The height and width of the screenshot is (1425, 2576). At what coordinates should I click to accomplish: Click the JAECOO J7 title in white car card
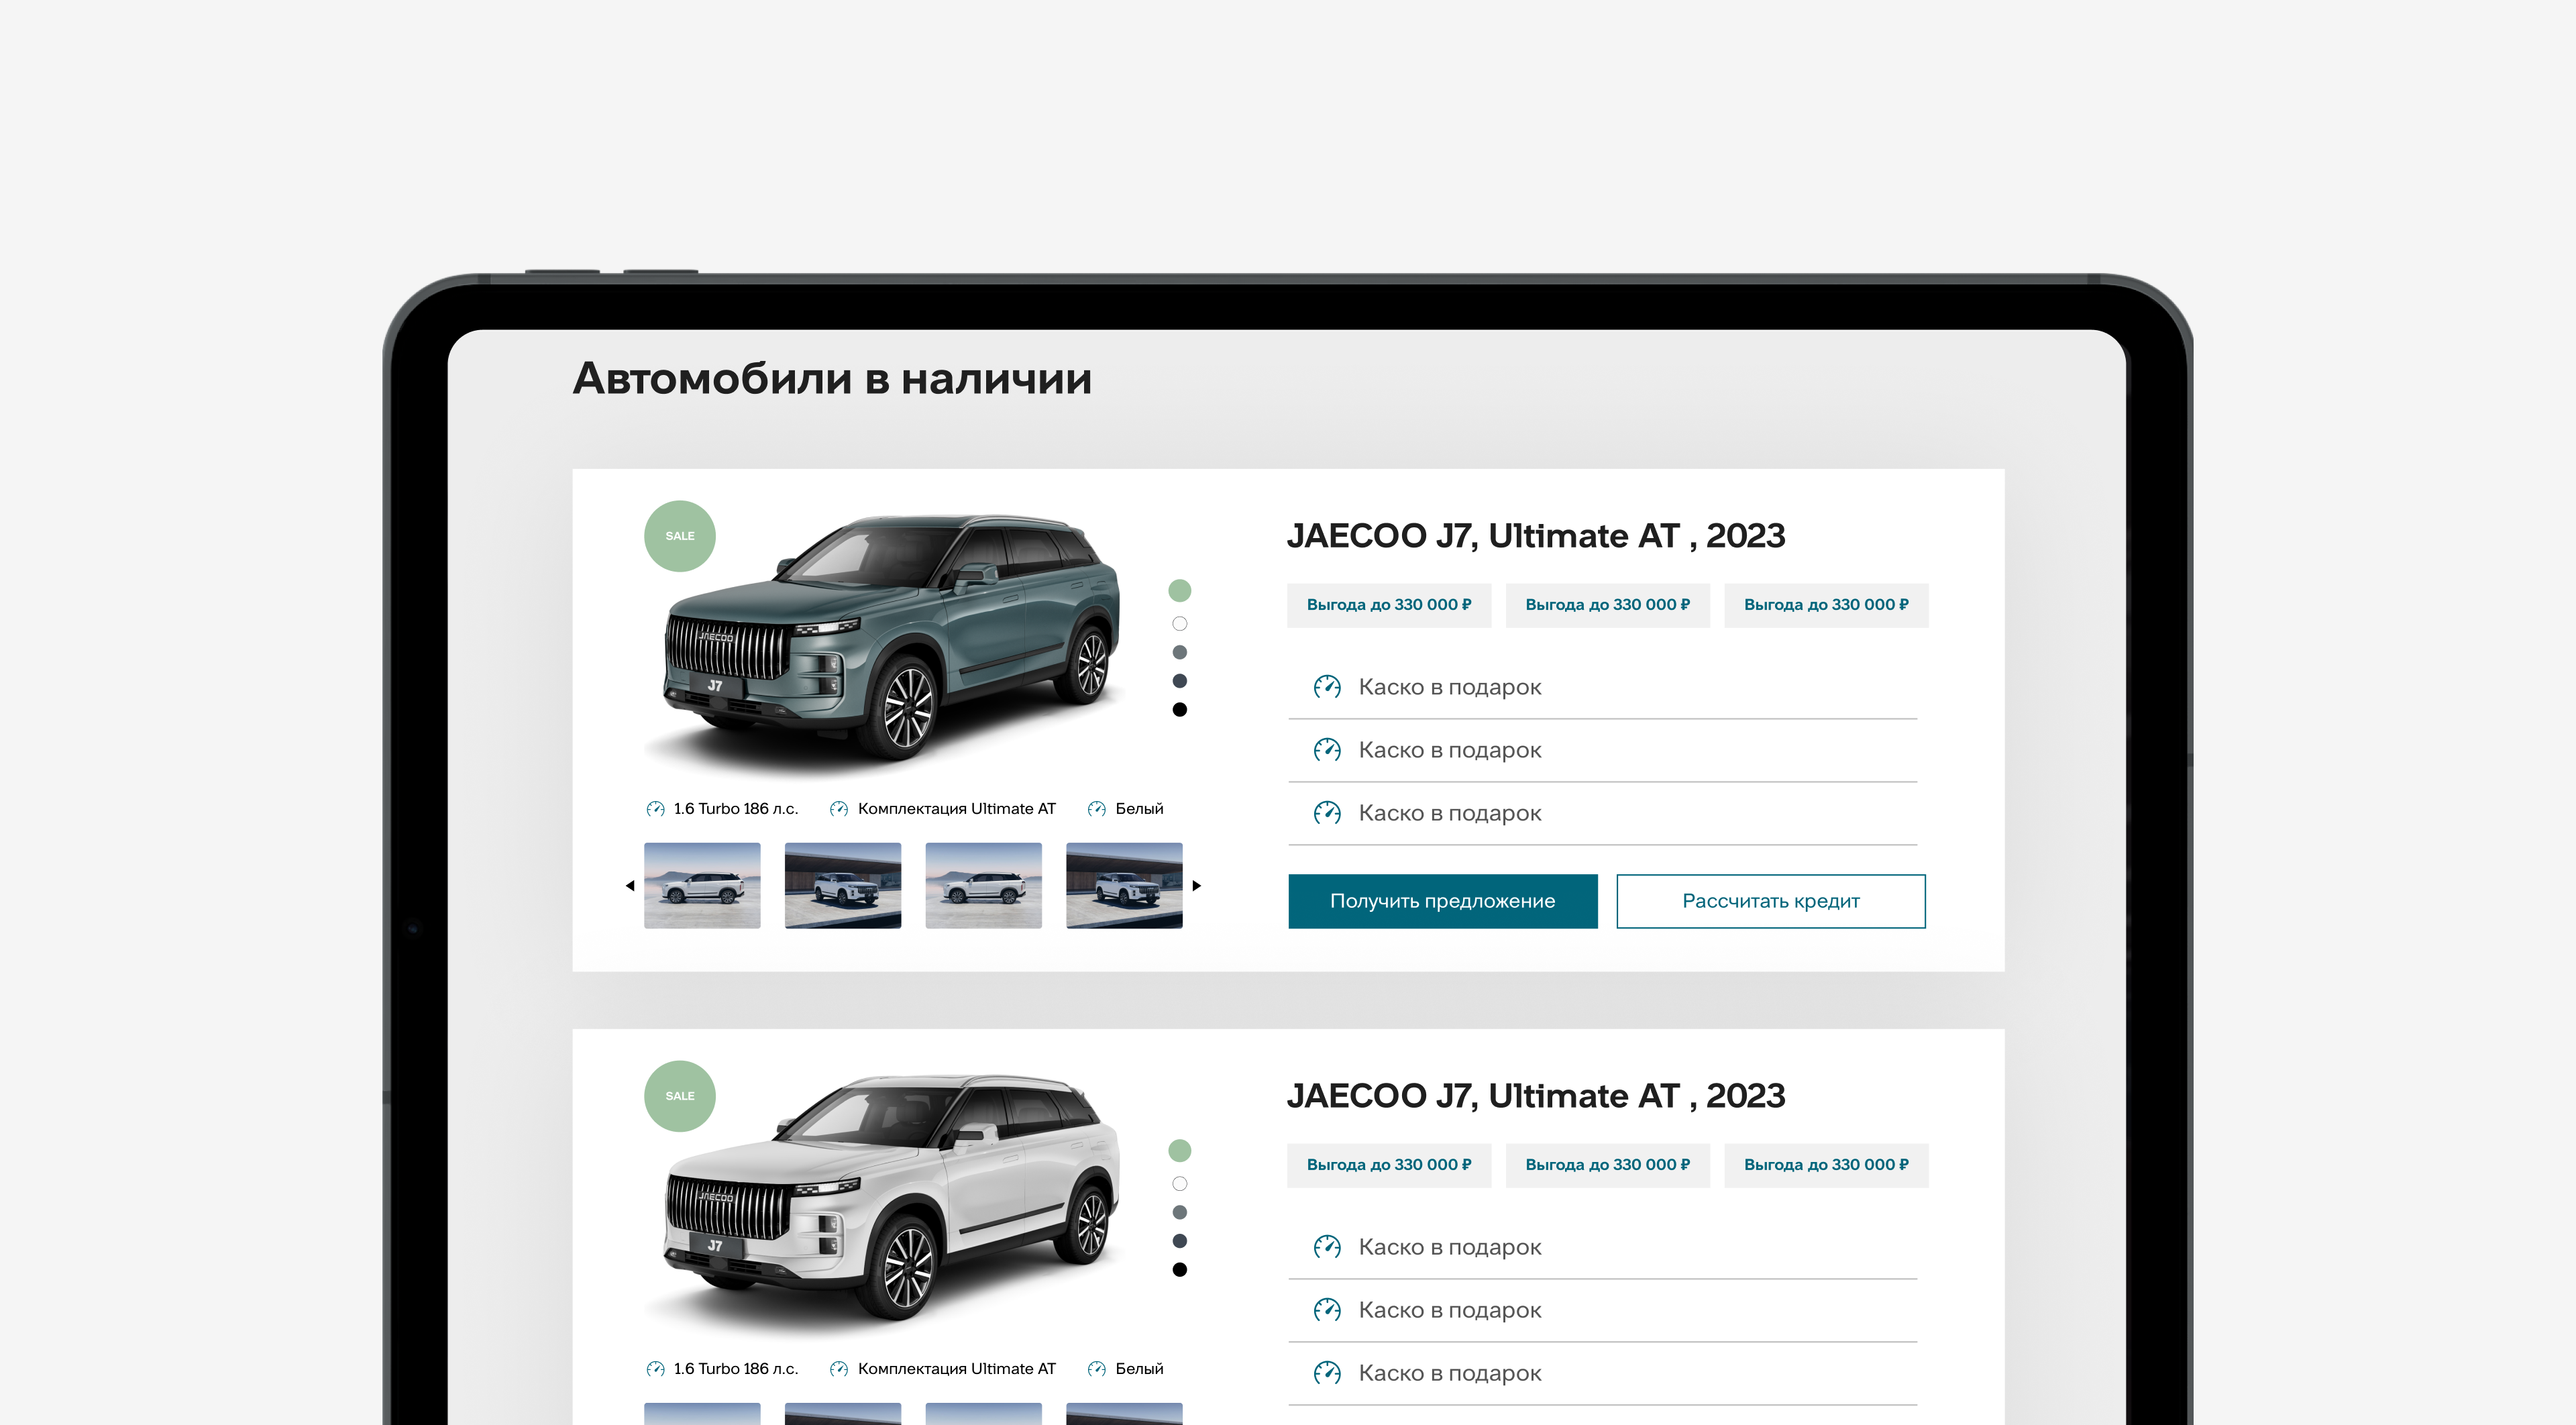tap(1535, 1097)
